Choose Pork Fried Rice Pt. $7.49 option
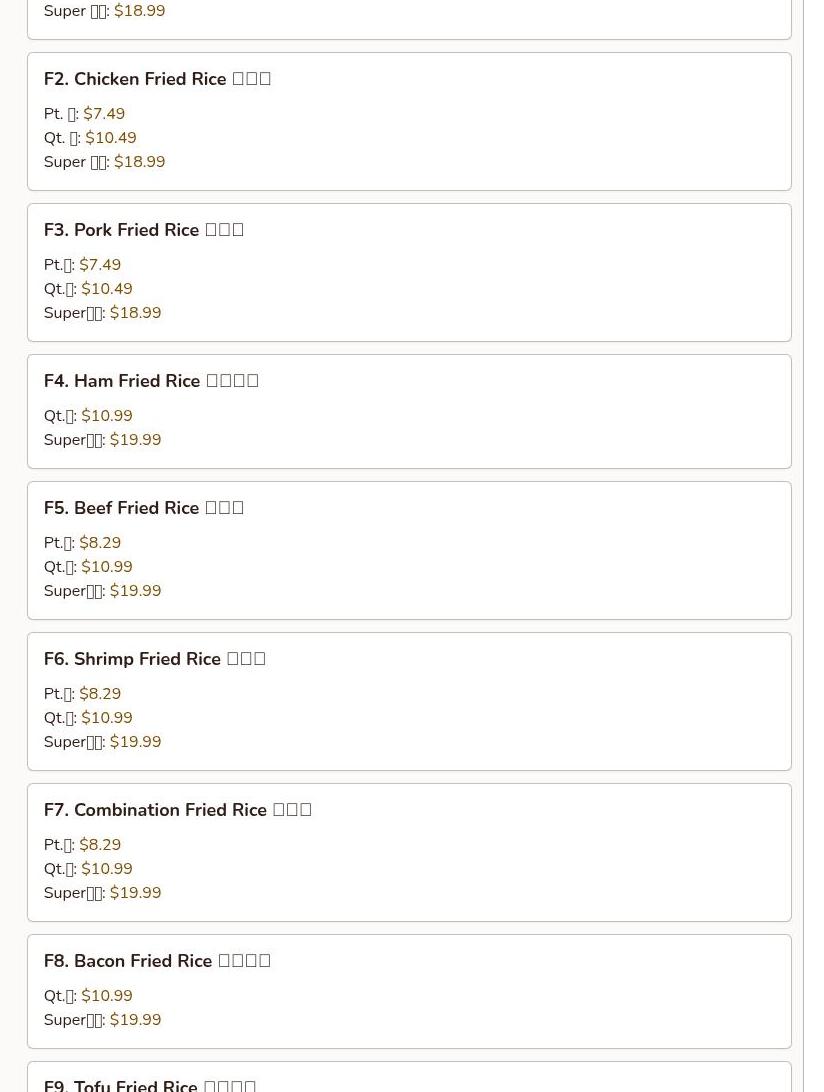Screen dimensions: 824x1092 click(x=82, y=265)
